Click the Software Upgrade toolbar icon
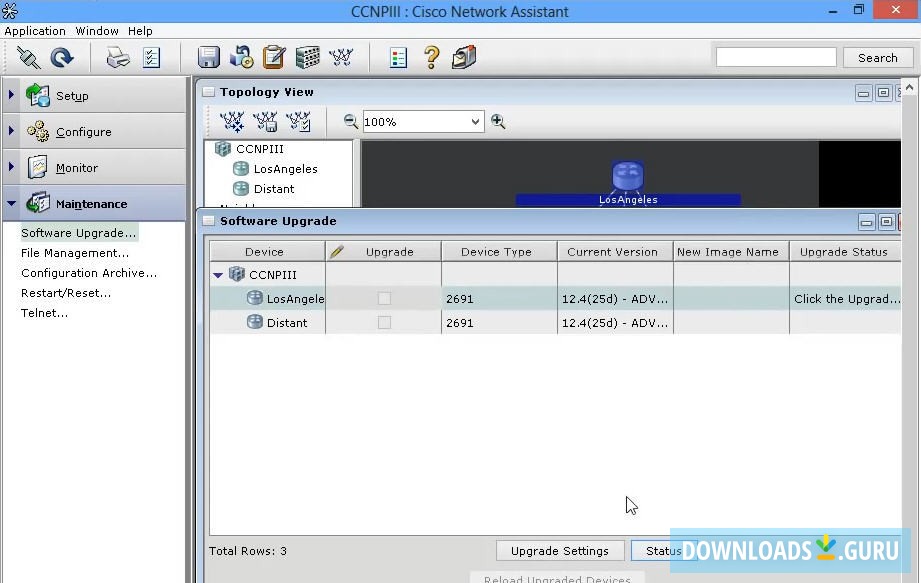 pyautogui.click(x=241, y=58)
